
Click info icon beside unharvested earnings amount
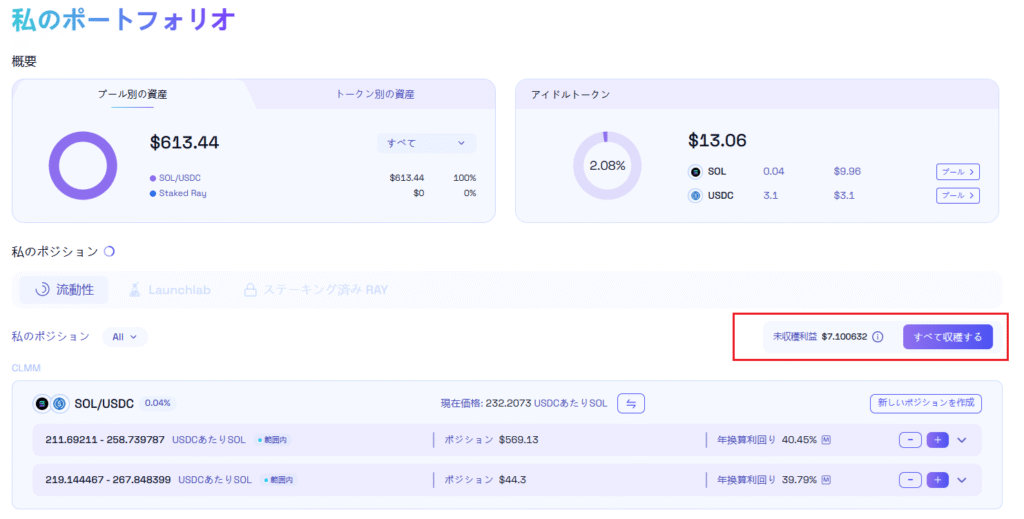click(x=877, y=337)
